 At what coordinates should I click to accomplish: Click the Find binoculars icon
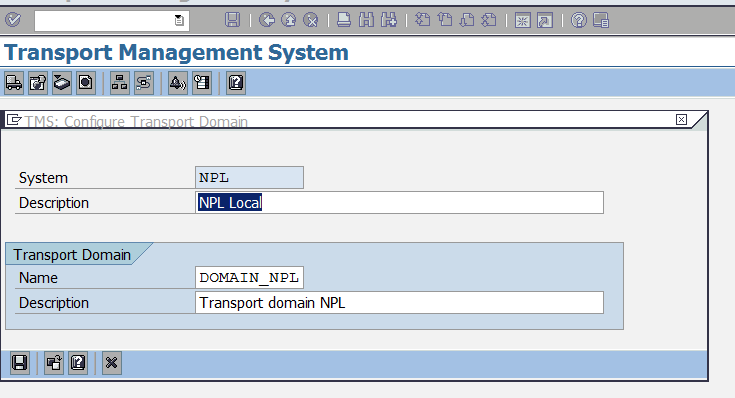click(x=366, y=20)
